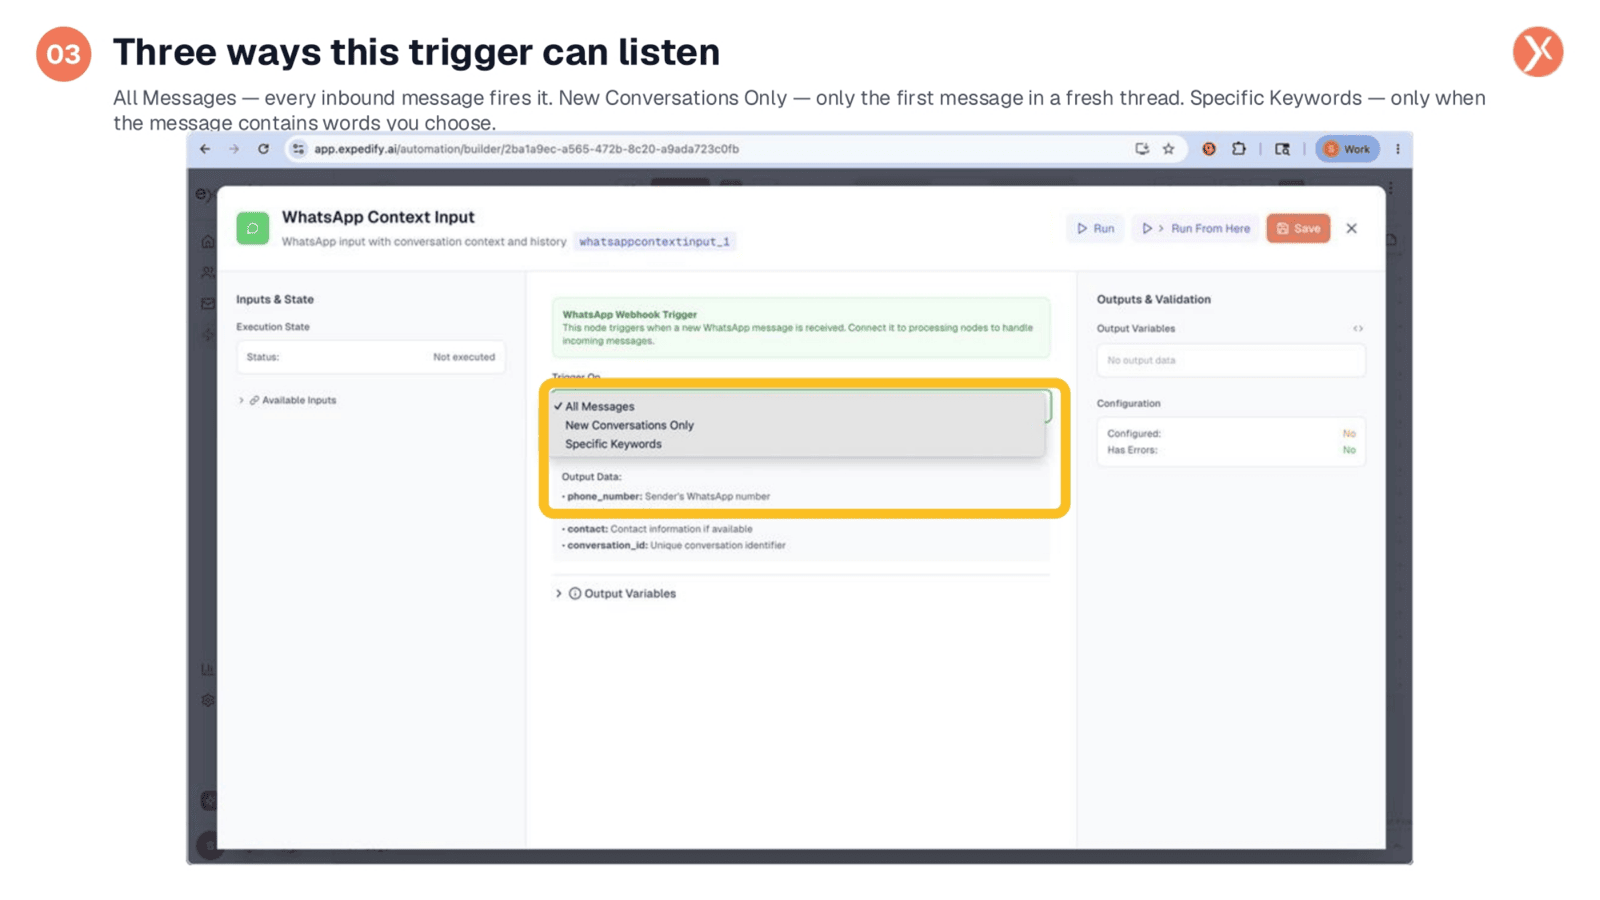Screen dimensions: 1600x900
Task: Click the Not executed status value
Action: [464, 357]
